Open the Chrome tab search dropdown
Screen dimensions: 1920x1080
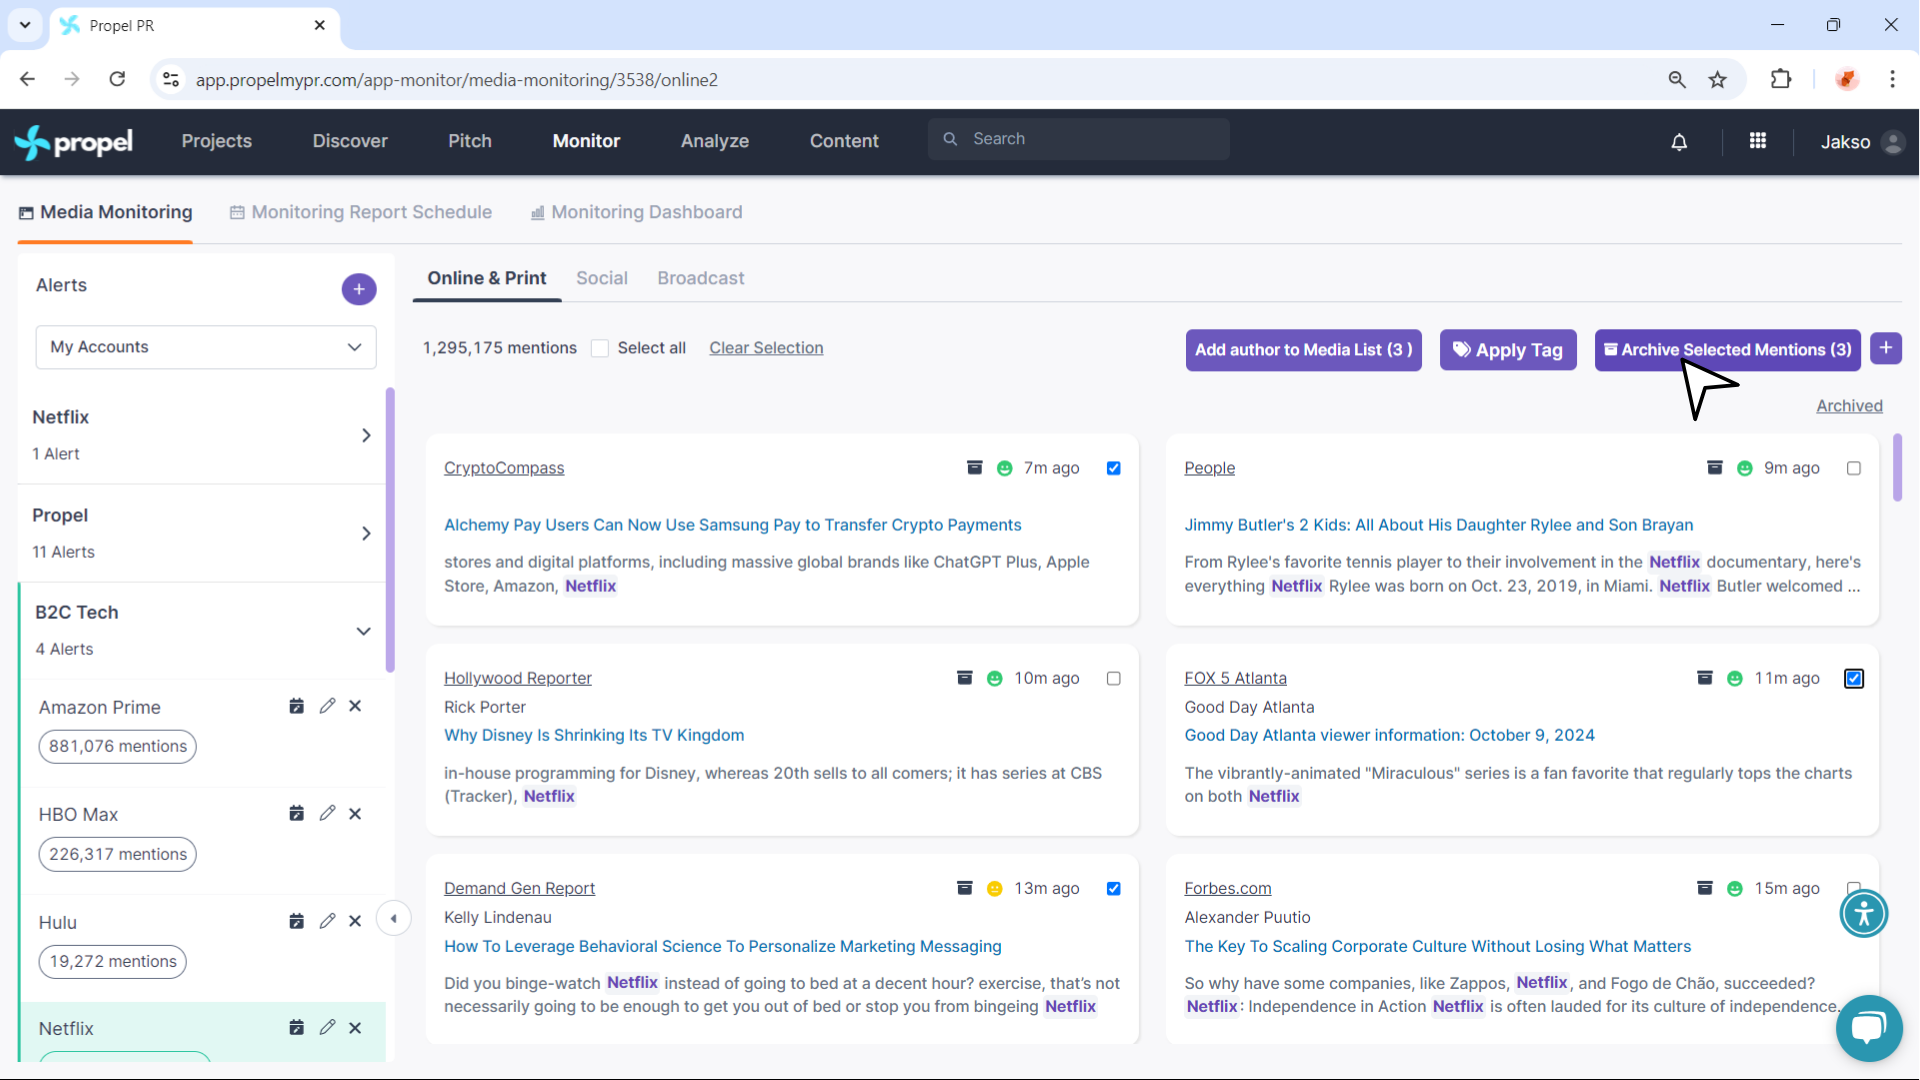[25, 25]
